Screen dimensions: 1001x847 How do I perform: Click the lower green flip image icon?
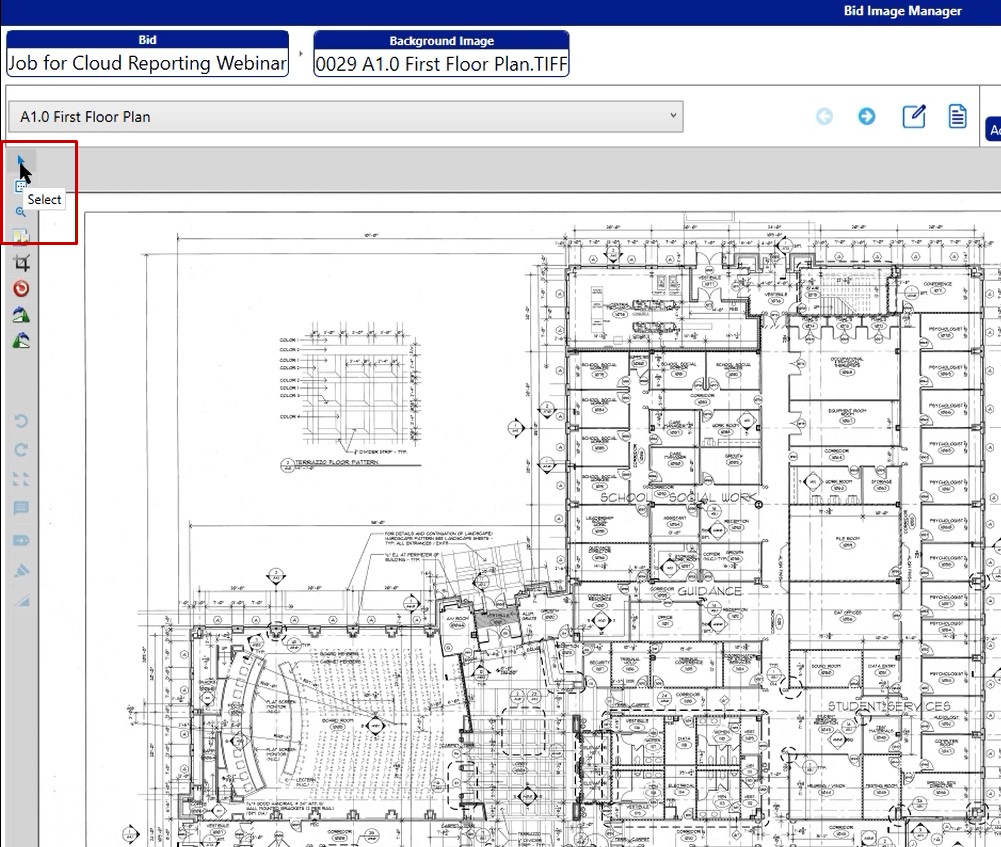21,341
